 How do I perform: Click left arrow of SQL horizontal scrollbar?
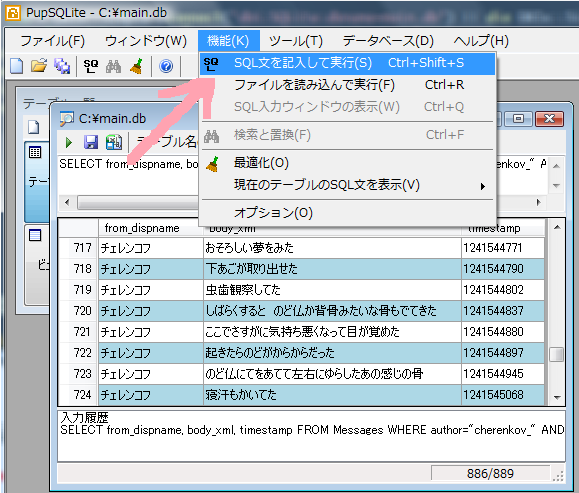click(67, 202)
